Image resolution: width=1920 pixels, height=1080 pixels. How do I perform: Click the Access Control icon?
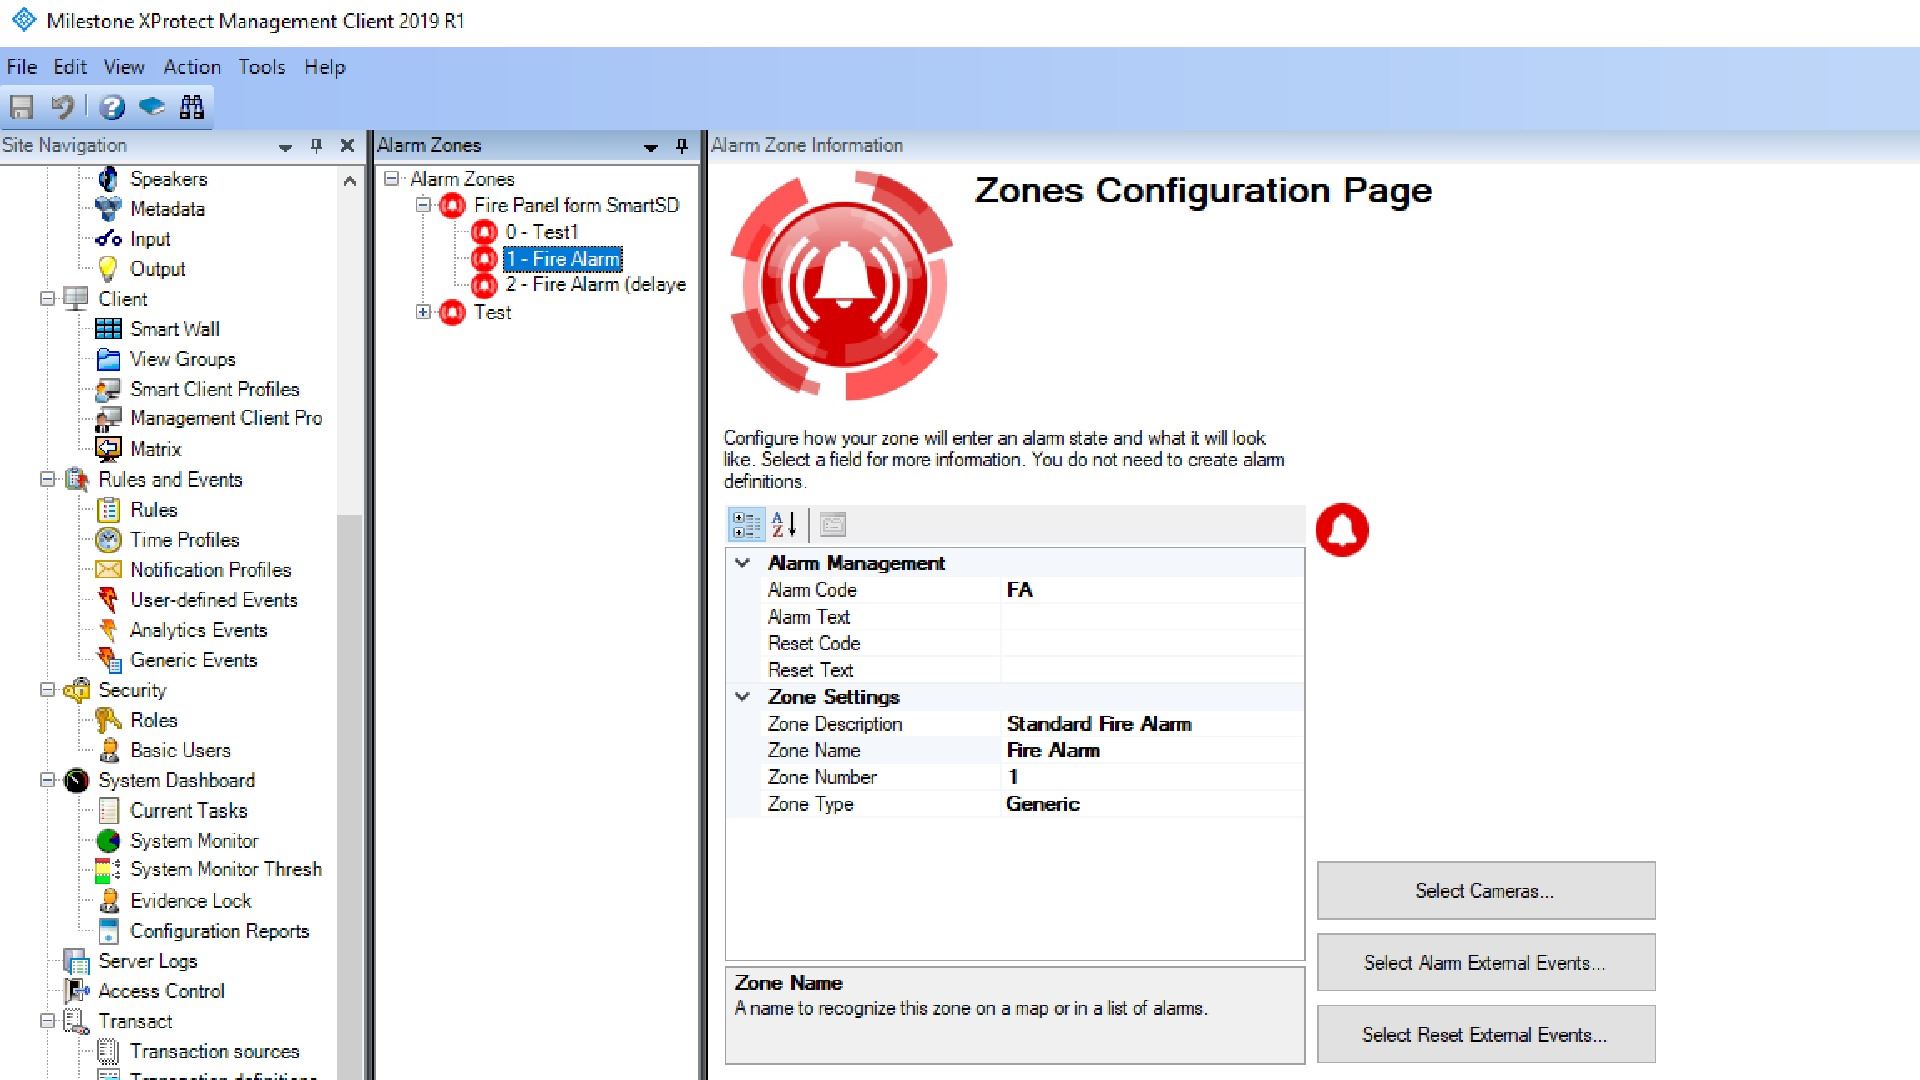coord(76,991)
